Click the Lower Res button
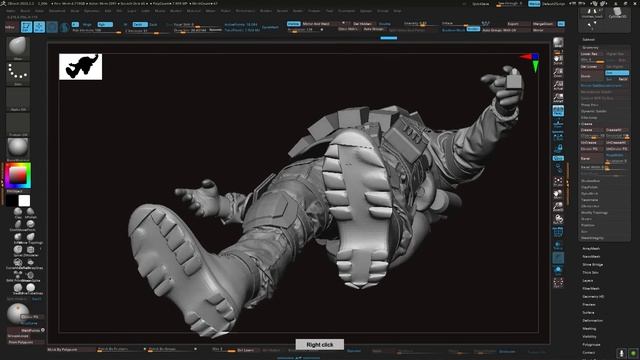 (x=592, y=53)
